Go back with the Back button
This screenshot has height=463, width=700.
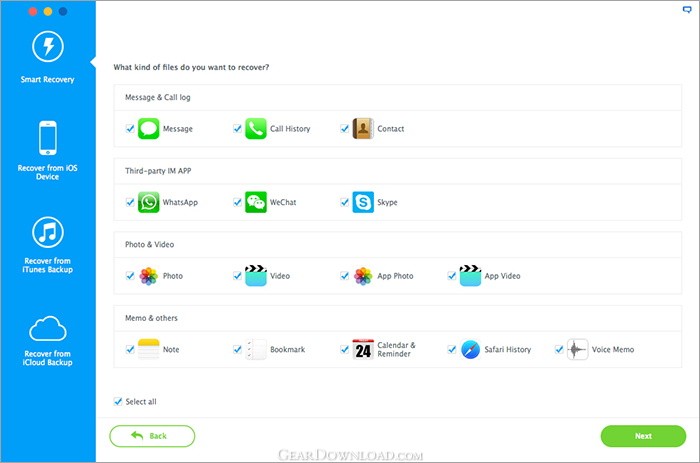[152, 436]
